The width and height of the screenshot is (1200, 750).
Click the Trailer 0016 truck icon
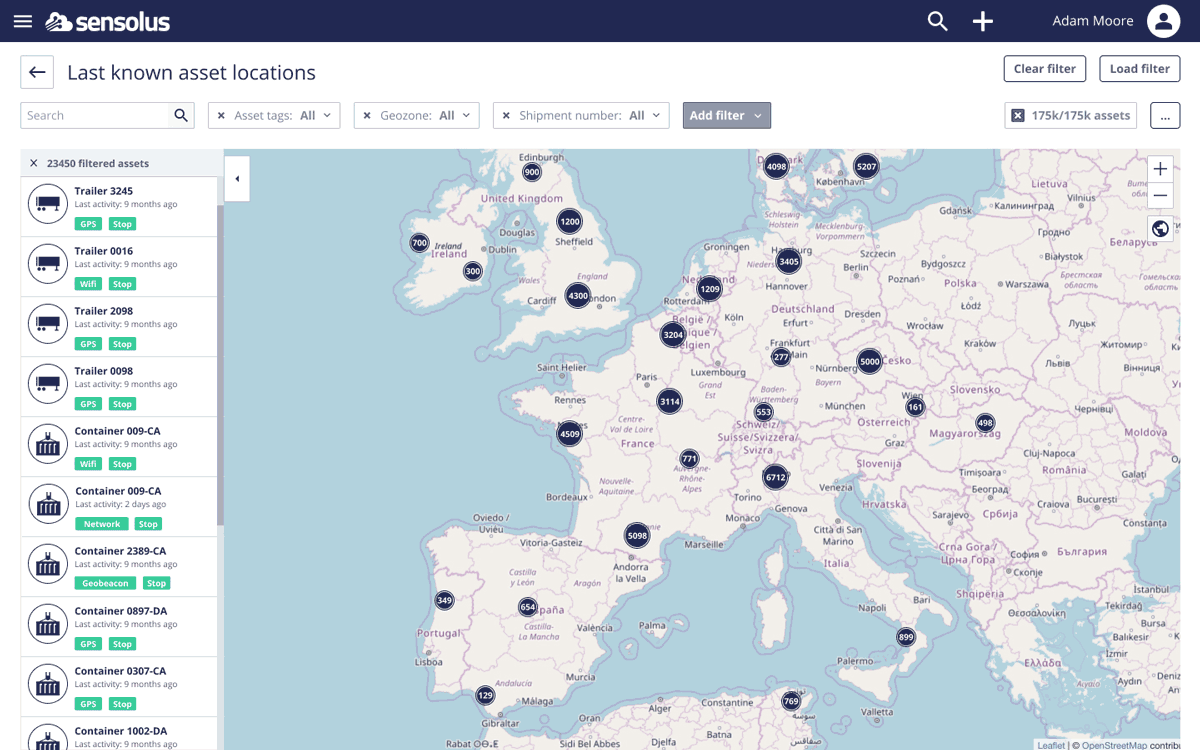(x=47, y=264)
